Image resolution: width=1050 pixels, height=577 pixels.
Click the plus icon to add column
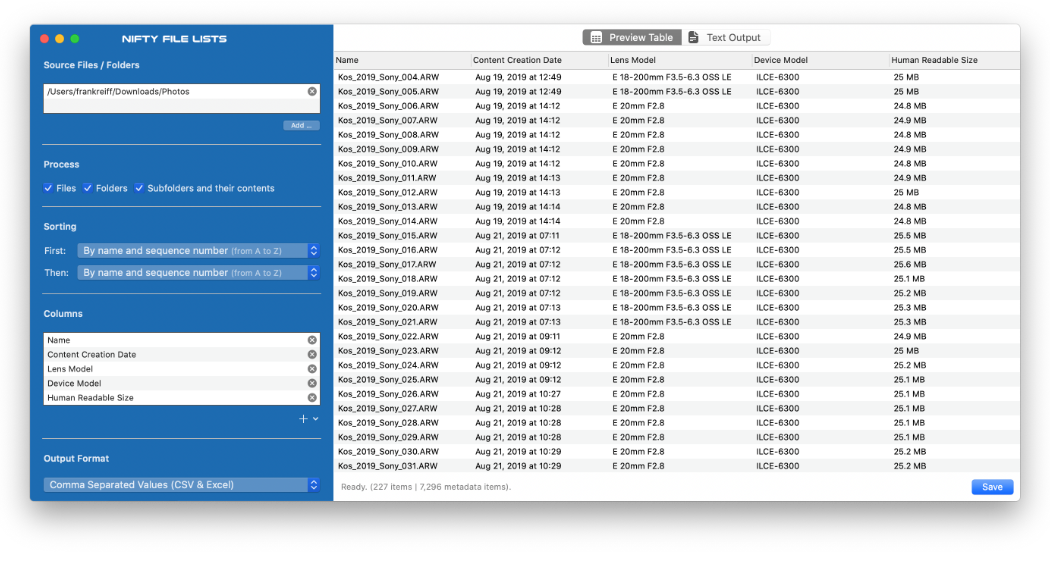(303, 418)
